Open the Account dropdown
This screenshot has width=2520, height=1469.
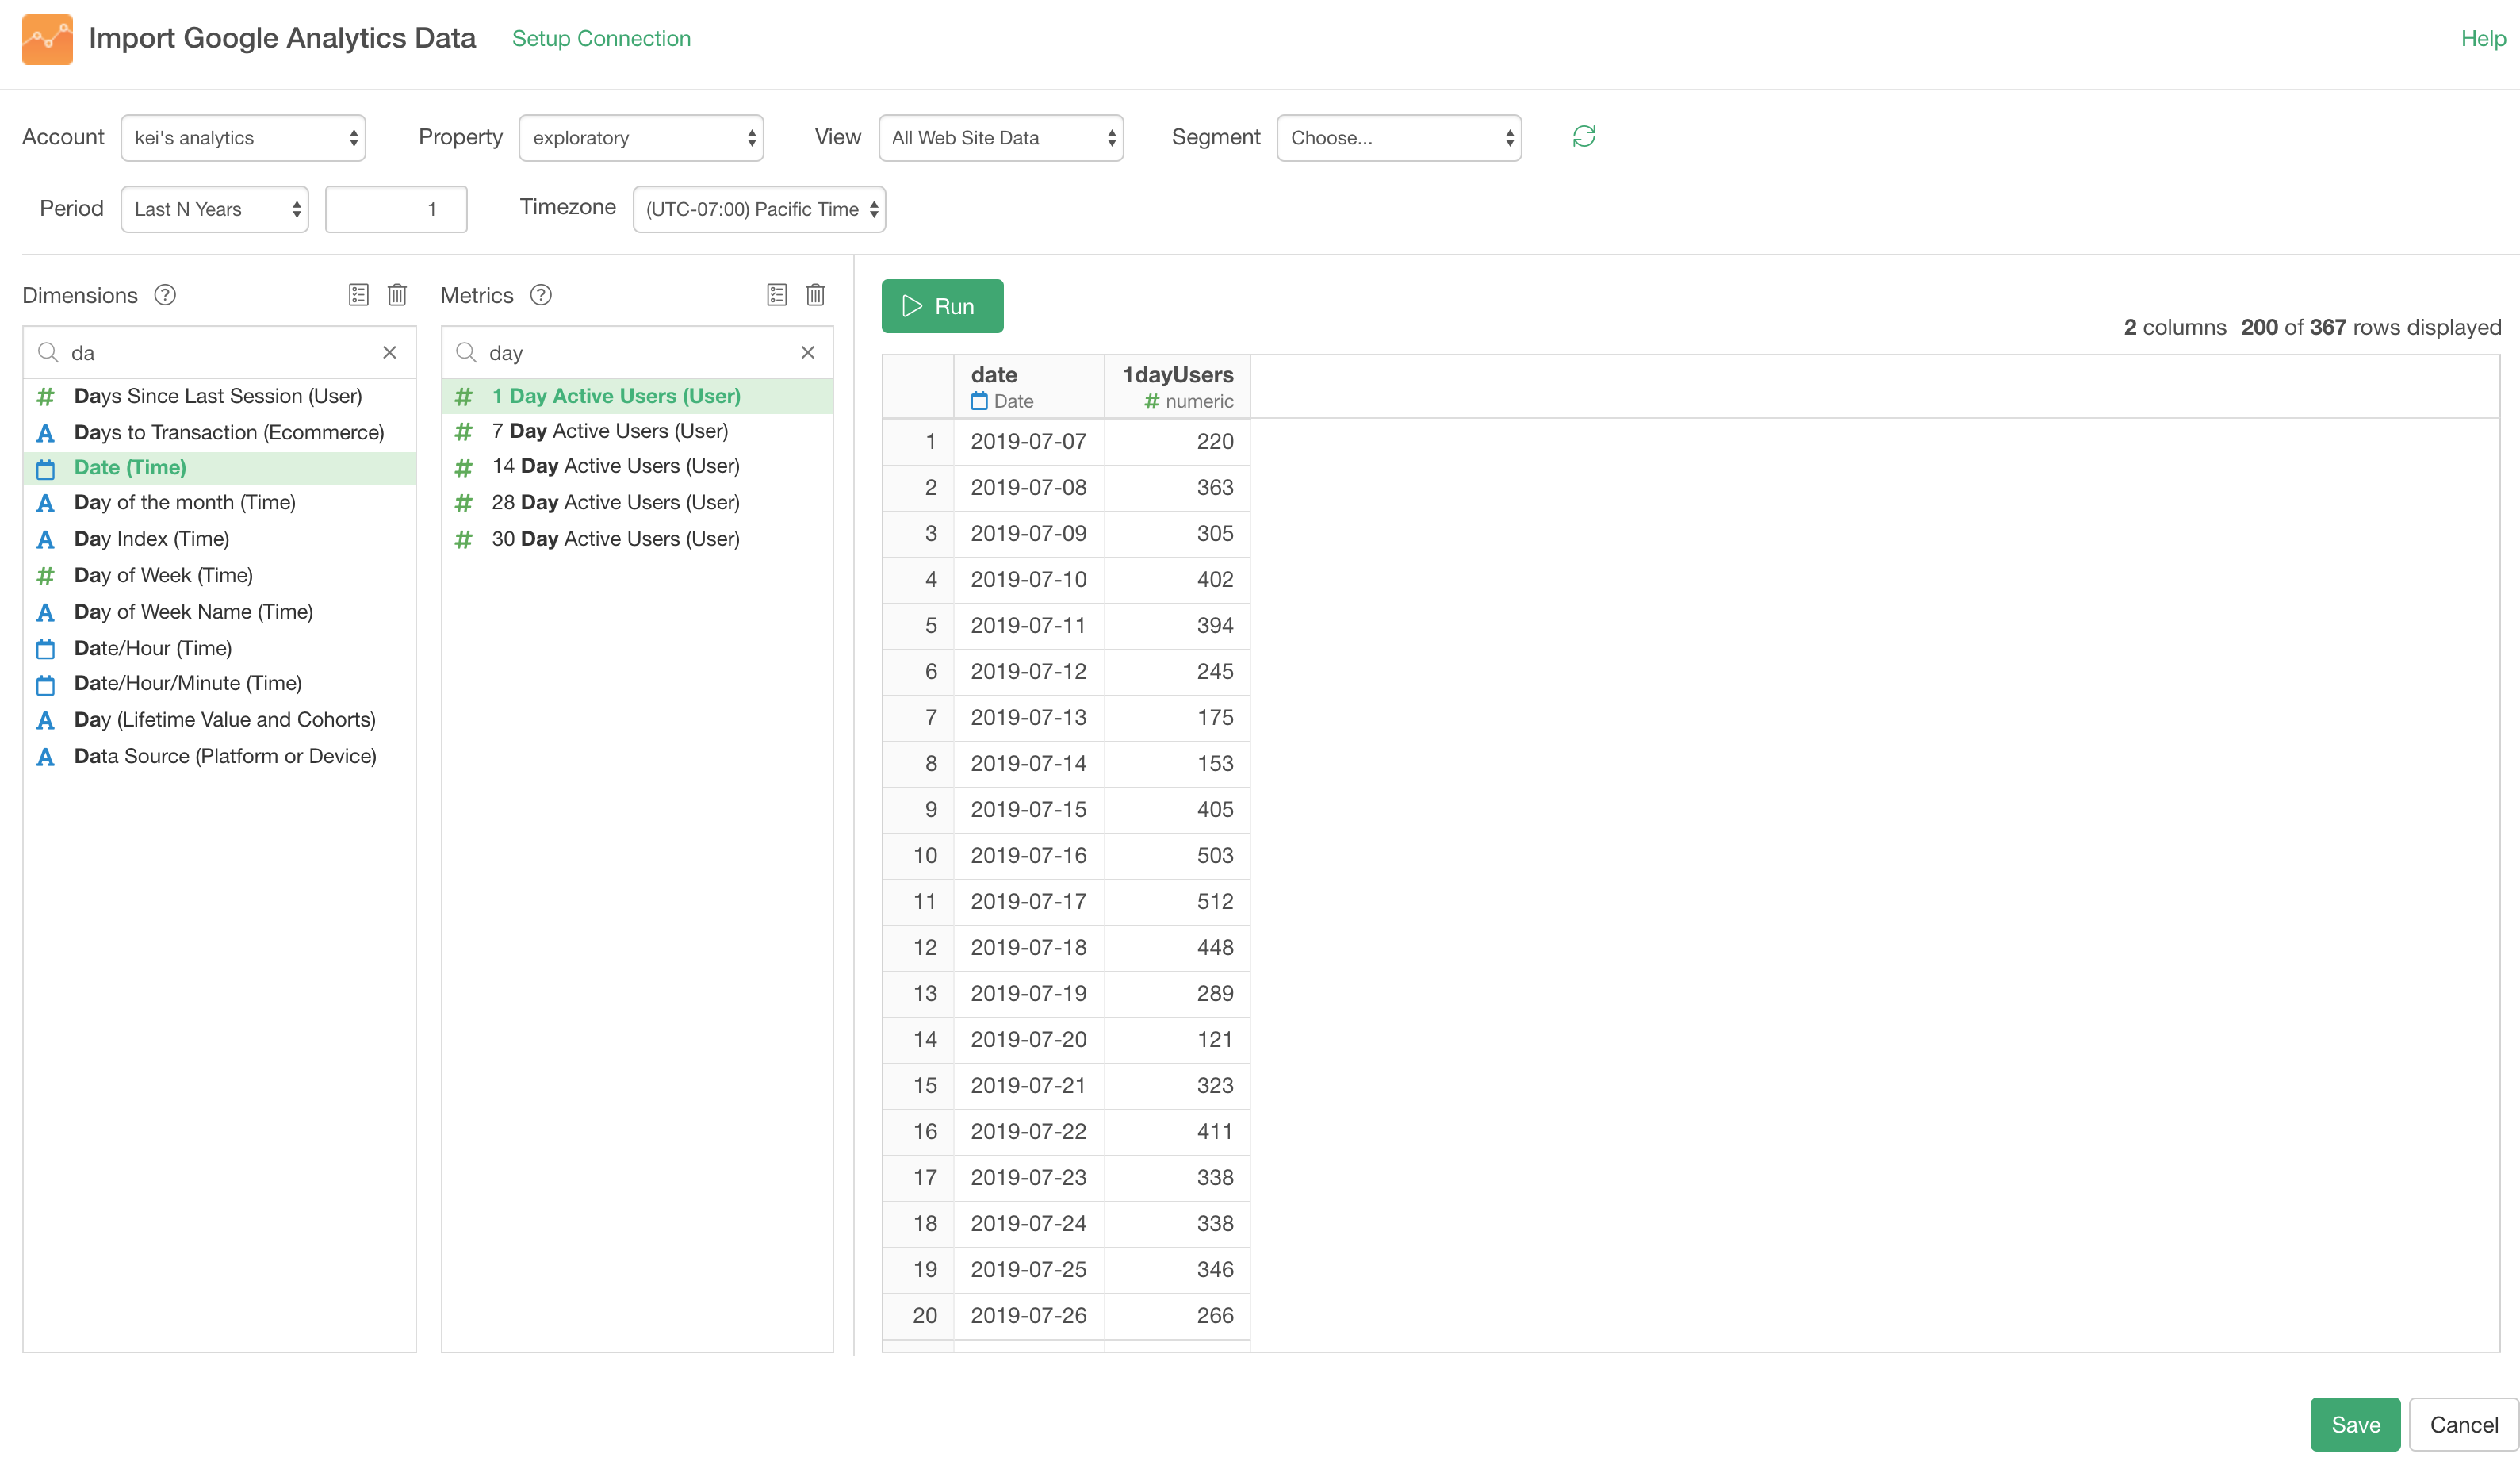243,138
